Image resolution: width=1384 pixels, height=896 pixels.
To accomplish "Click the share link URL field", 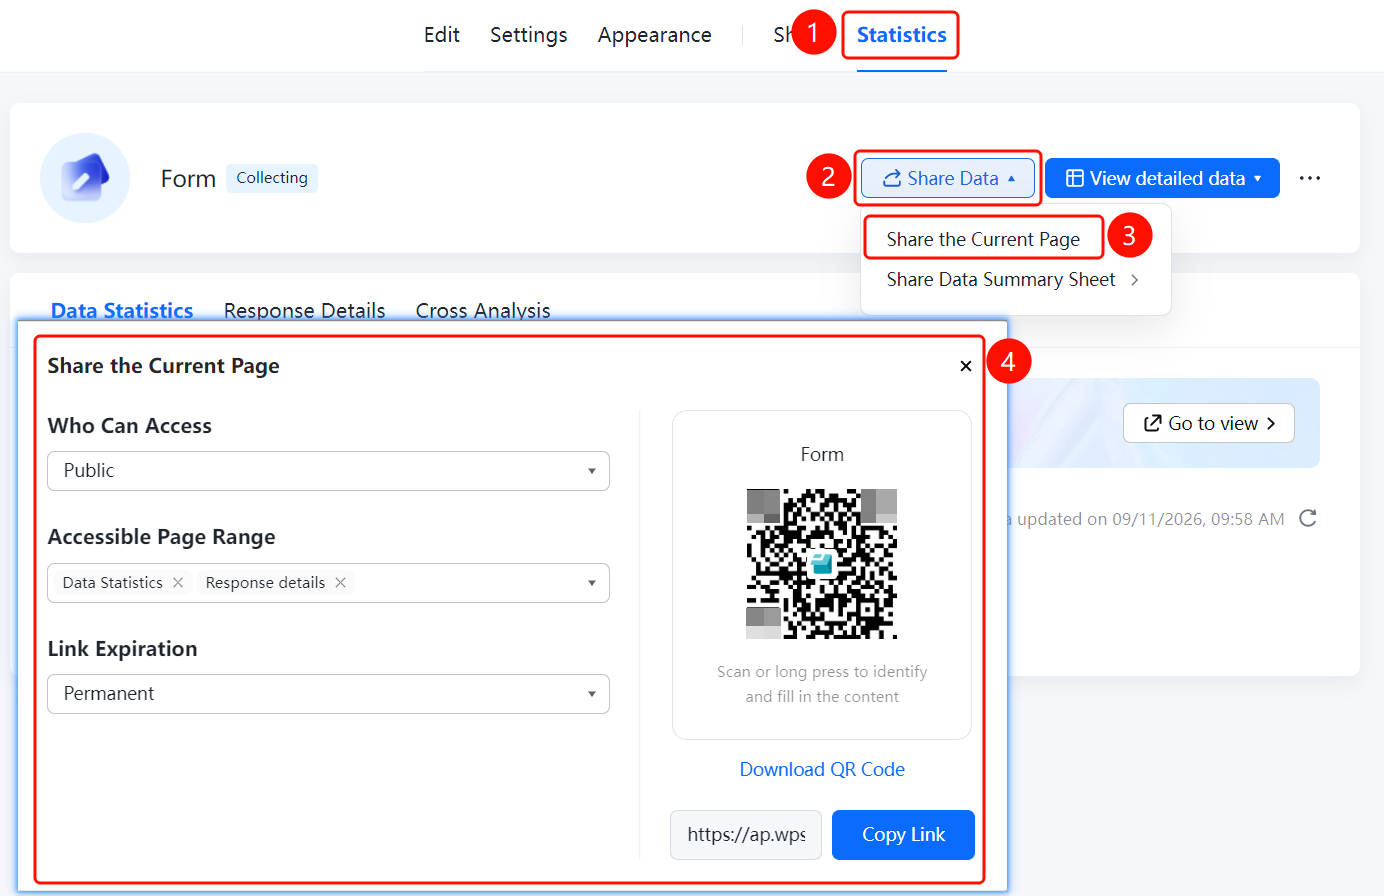I will click(746, 835).
